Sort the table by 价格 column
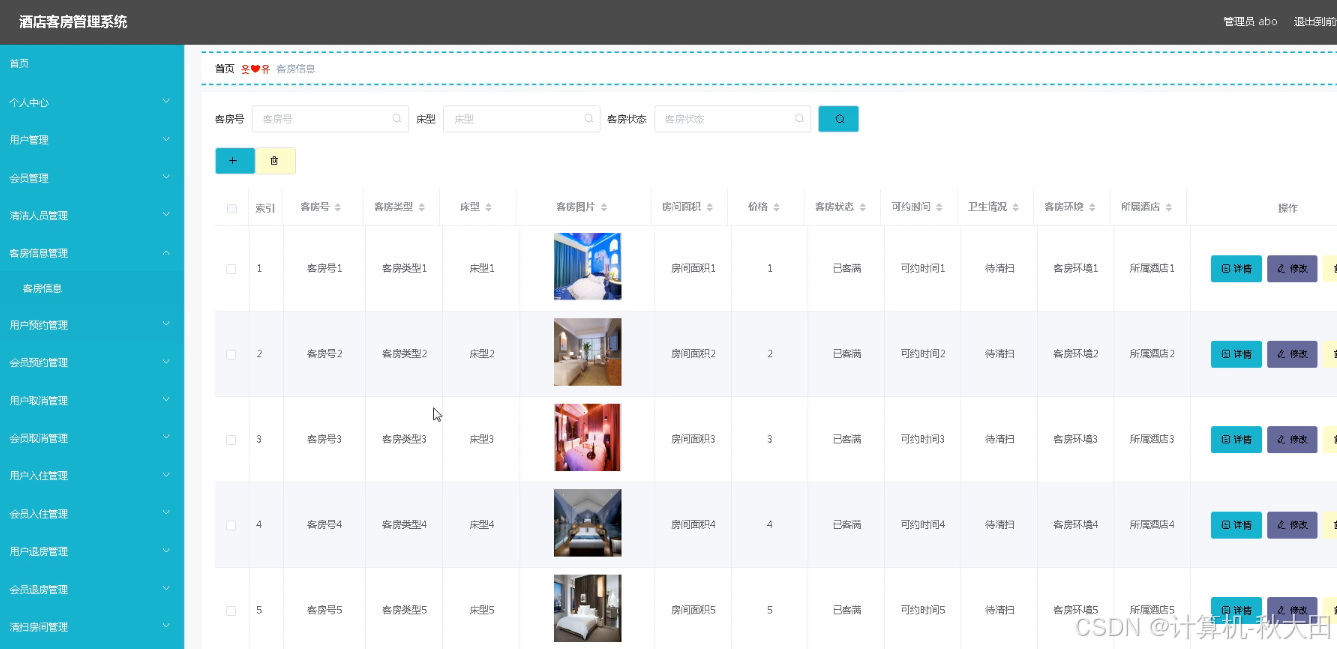 pyautogui.click(x=776, y=208)
